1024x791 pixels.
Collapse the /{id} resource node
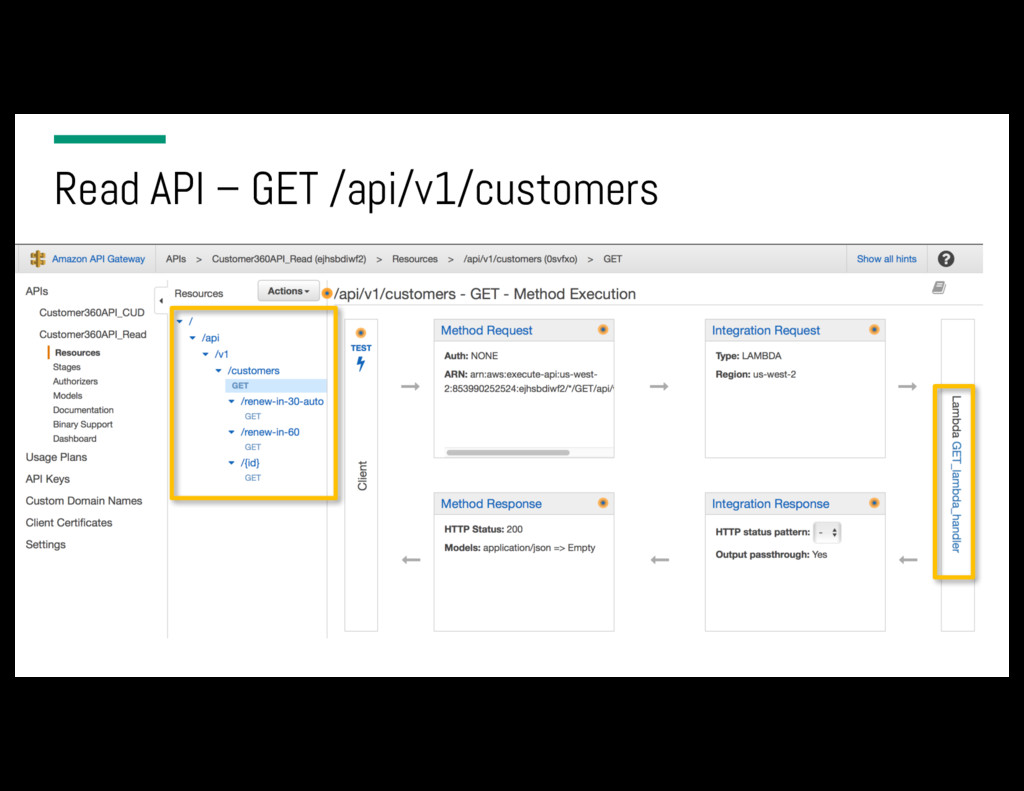(231, 462)
